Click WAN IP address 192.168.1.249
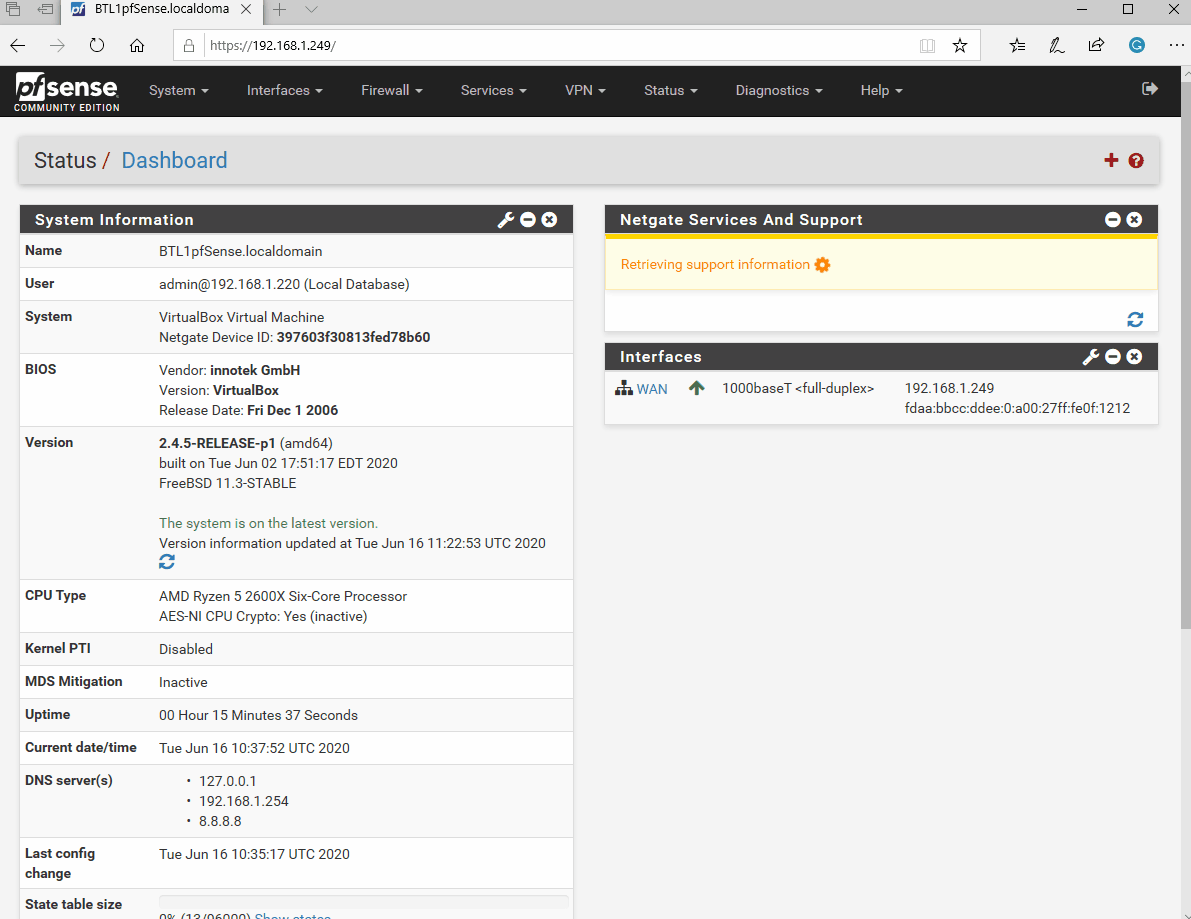The width and height of the screenshot is (1191, 919). coord(949,388)
